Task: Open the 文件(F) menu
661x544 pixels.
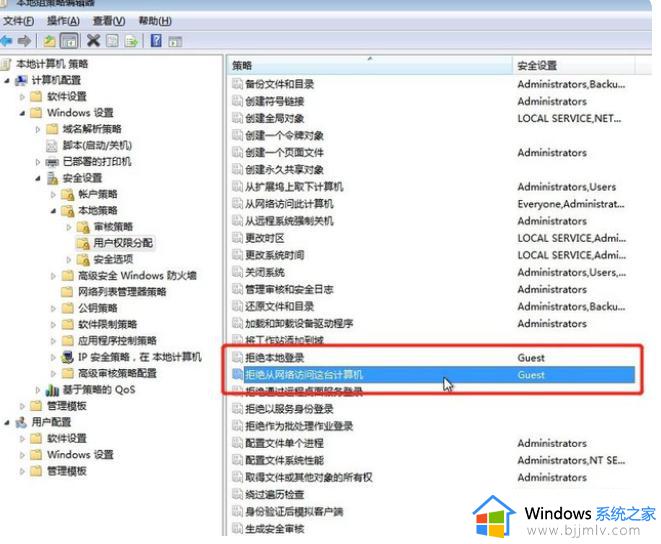Action: pos(19,21)
